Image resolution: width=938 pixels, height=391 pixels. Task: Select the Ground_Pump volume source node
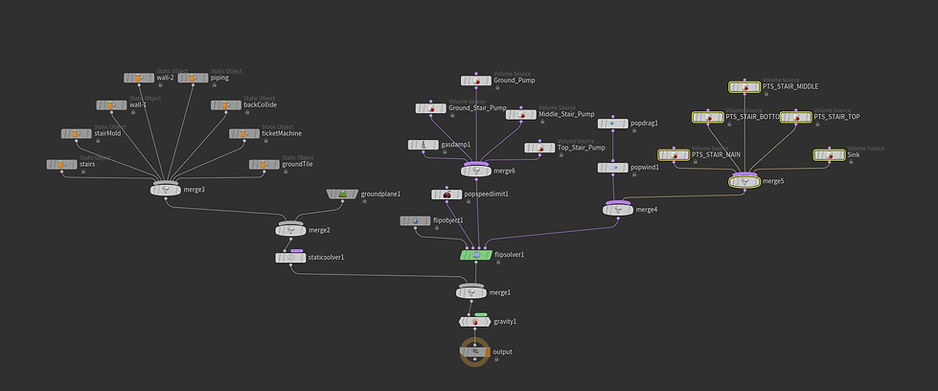[x=476, y=80]
